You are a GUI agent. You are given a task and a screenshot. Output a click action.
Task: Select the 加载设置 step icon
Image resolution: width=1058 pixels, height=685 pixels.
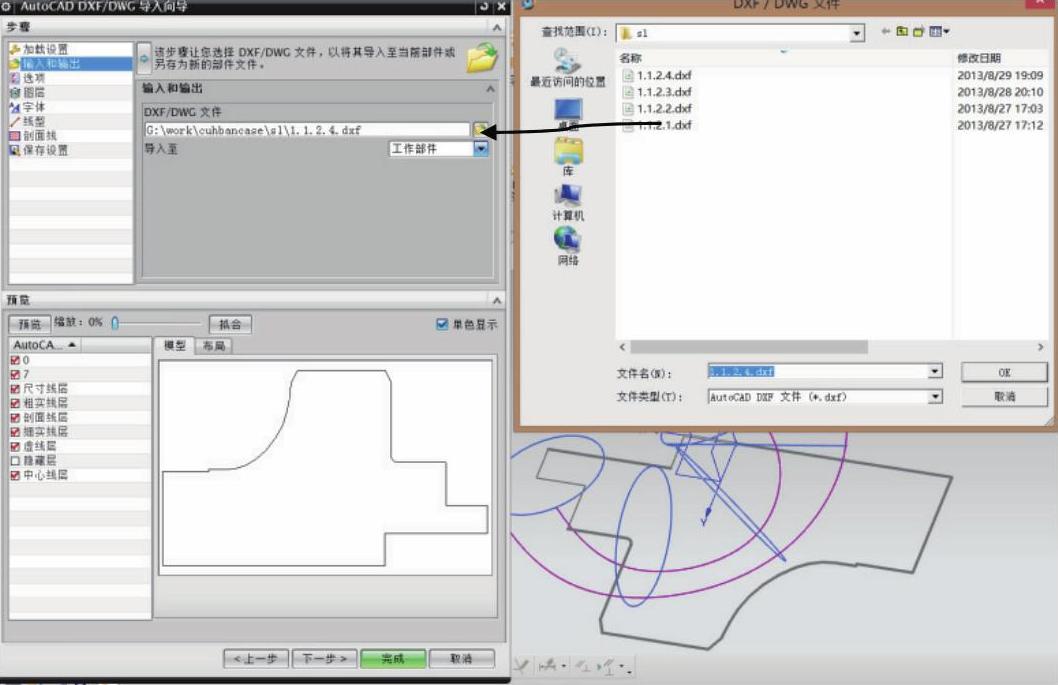tap(15, 49)
